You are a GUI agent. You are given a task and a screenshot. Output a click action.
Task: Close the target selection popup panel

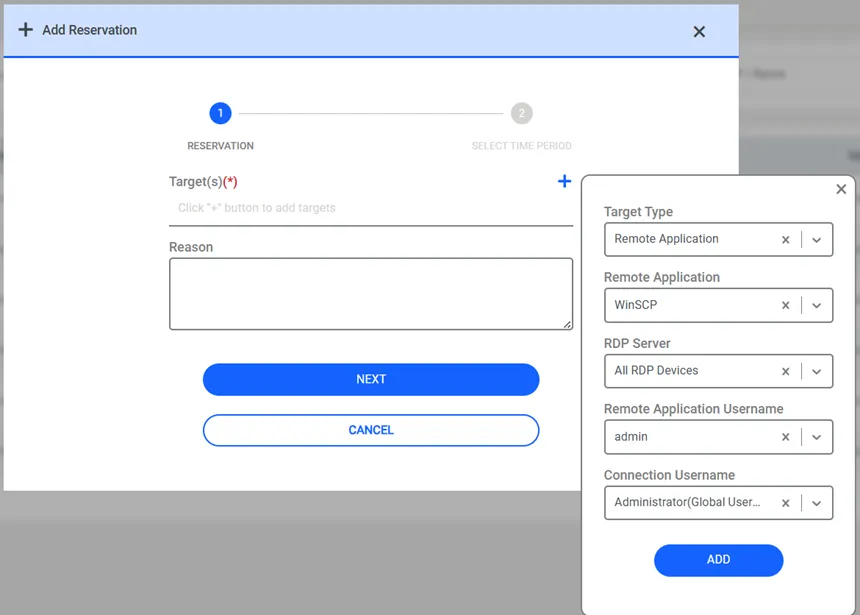[841, 189]
